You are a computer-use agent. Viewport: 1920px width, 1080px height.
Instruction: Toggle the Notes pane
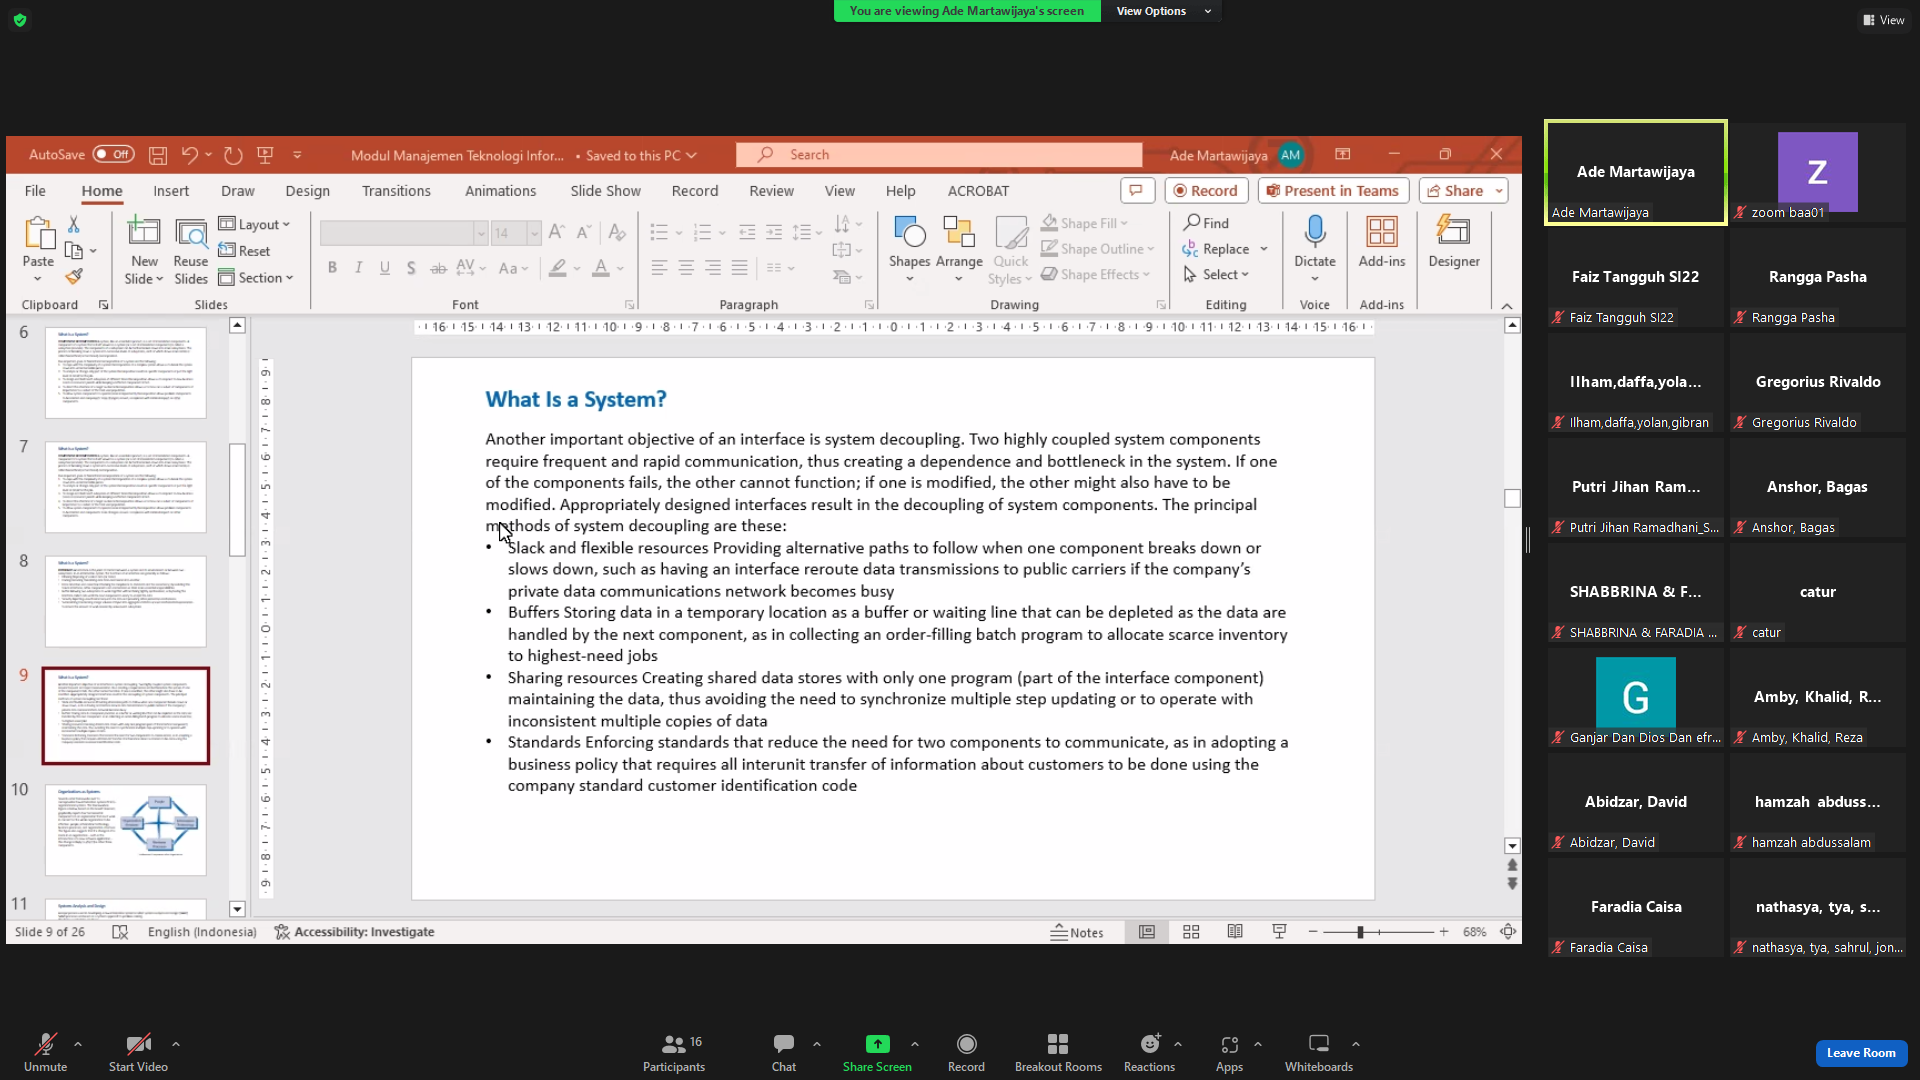click(x=1077, y=932)
